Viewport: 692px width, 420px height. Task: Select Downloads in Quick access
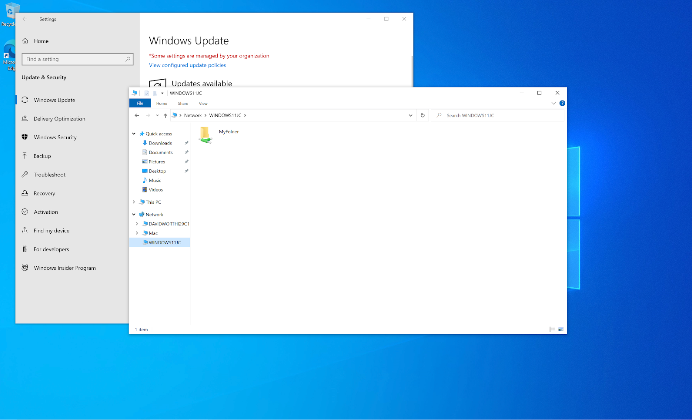pos(160,143)
